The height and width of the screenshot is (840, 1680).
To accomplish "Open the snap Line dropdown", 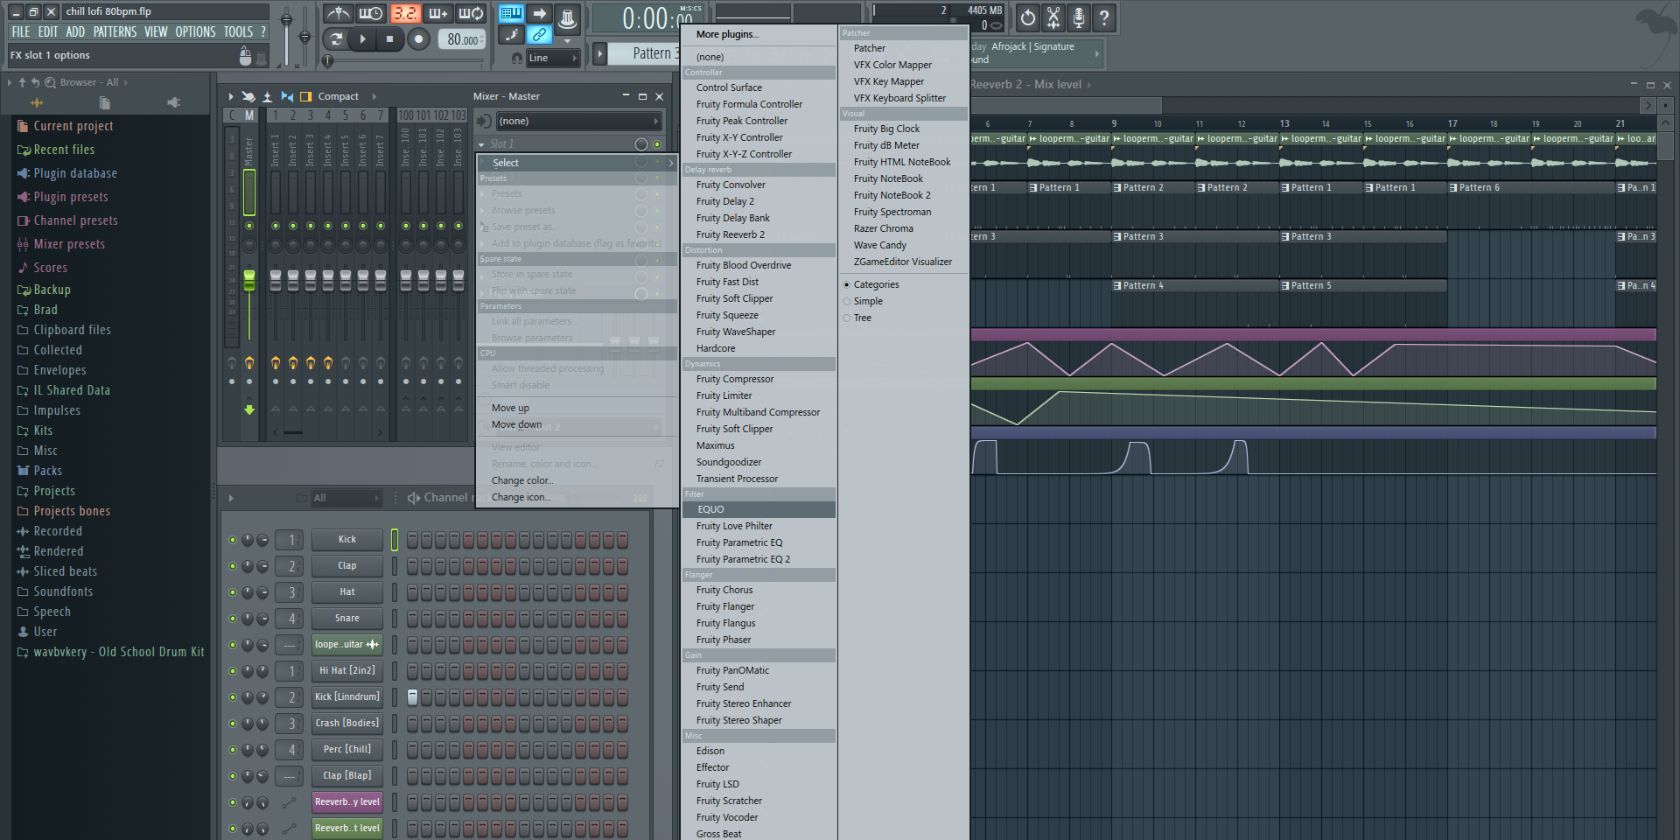I will (553, 58).
